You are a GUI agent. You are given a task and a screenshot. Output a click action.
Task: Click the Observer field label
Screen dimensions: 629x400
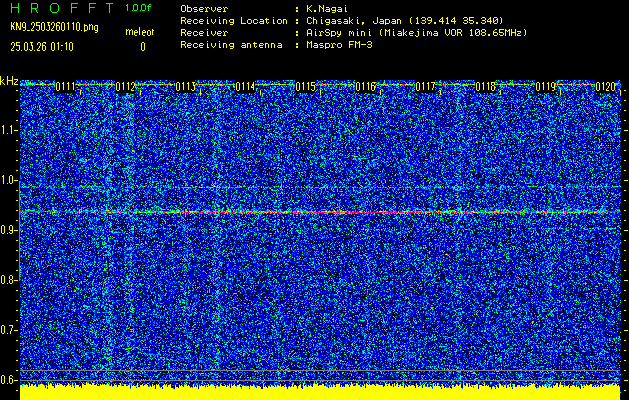[x=204, y=9]
